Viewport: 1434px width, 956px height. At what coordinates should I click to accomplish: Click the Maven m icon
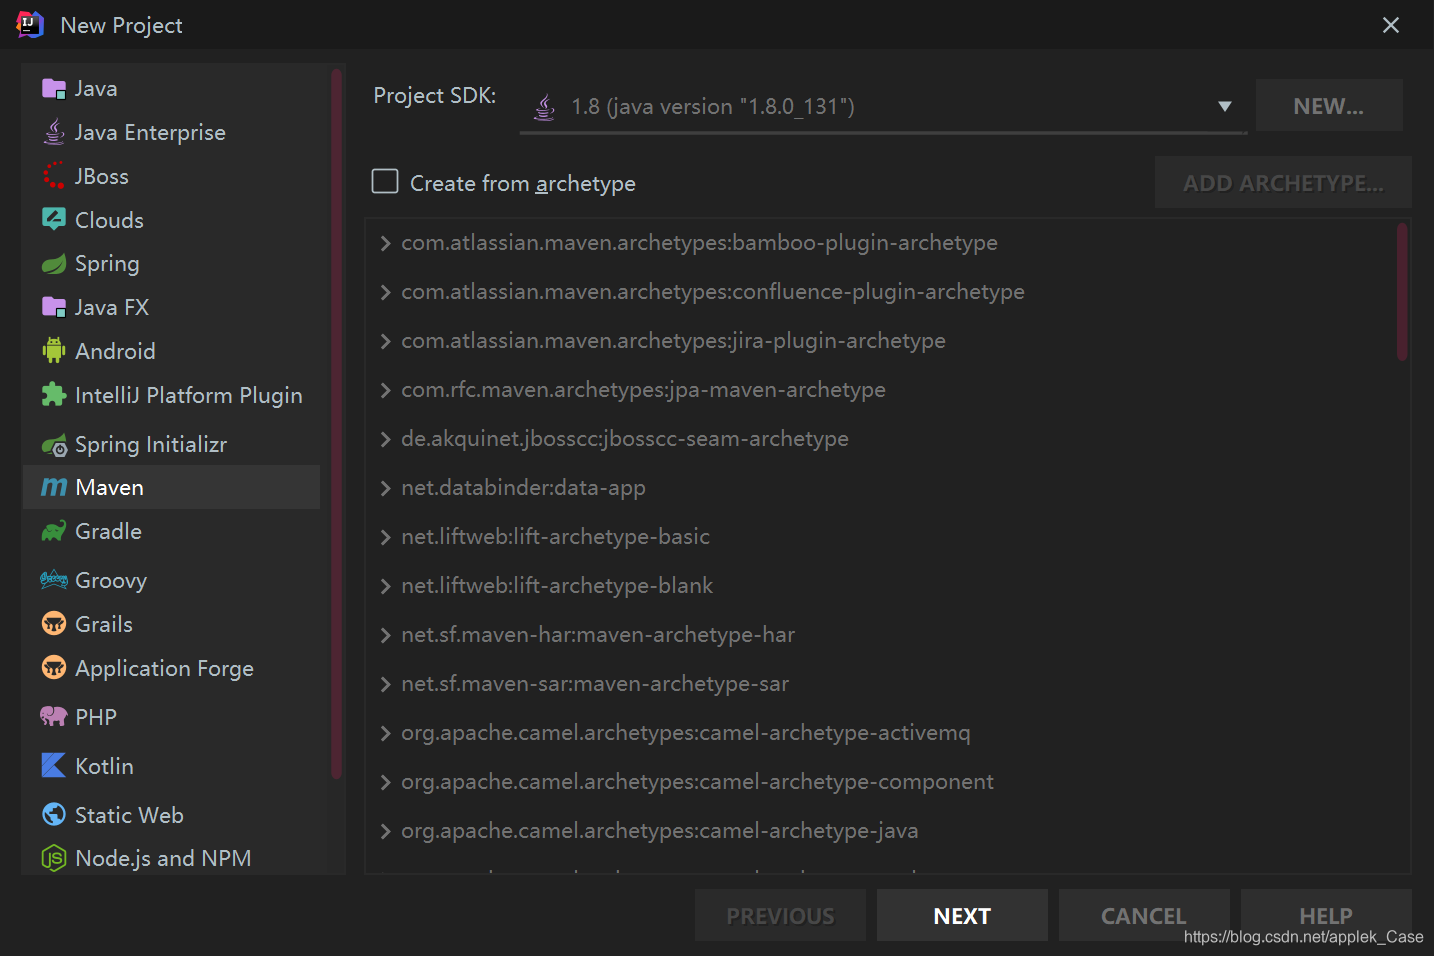(x=54, y=487)
